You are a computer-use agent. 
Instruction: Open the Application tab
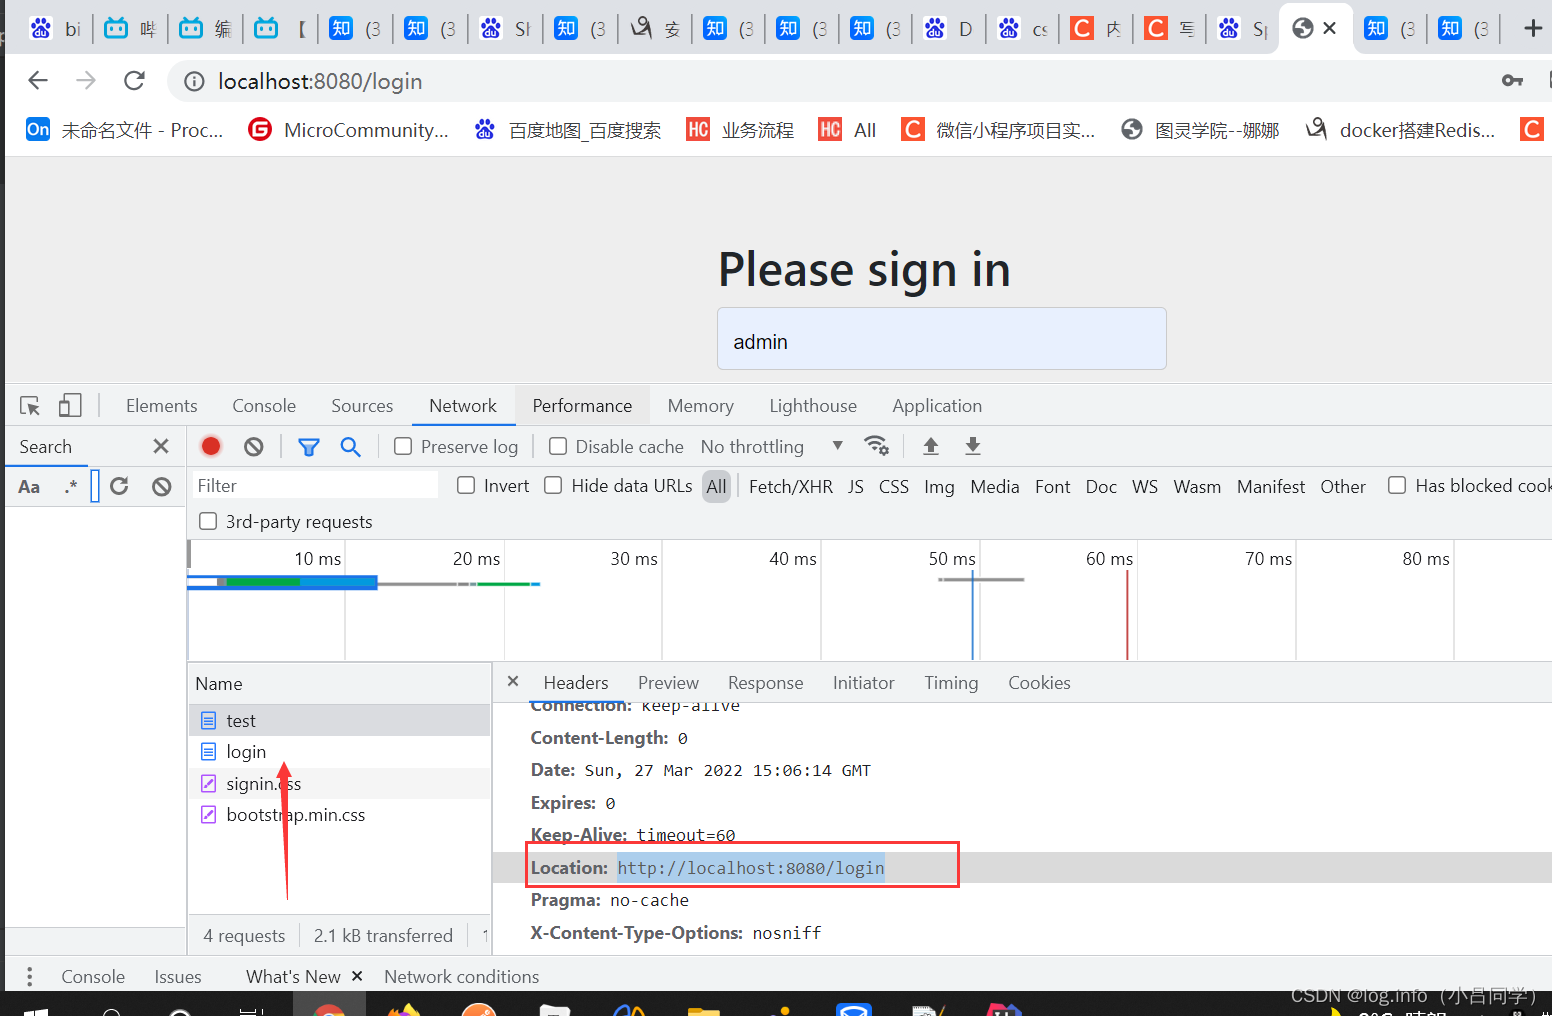[x=937, y=406]
